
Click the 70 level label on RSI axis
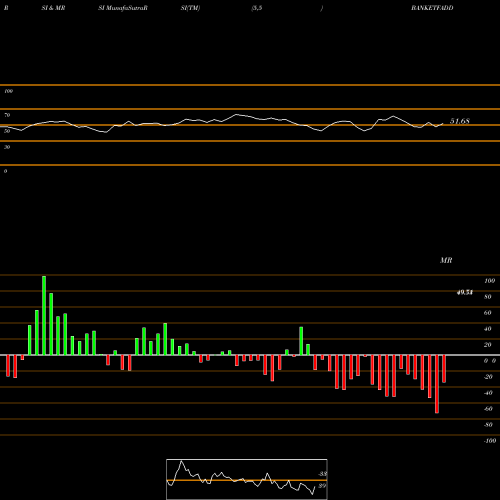click(x=7, y=115)
